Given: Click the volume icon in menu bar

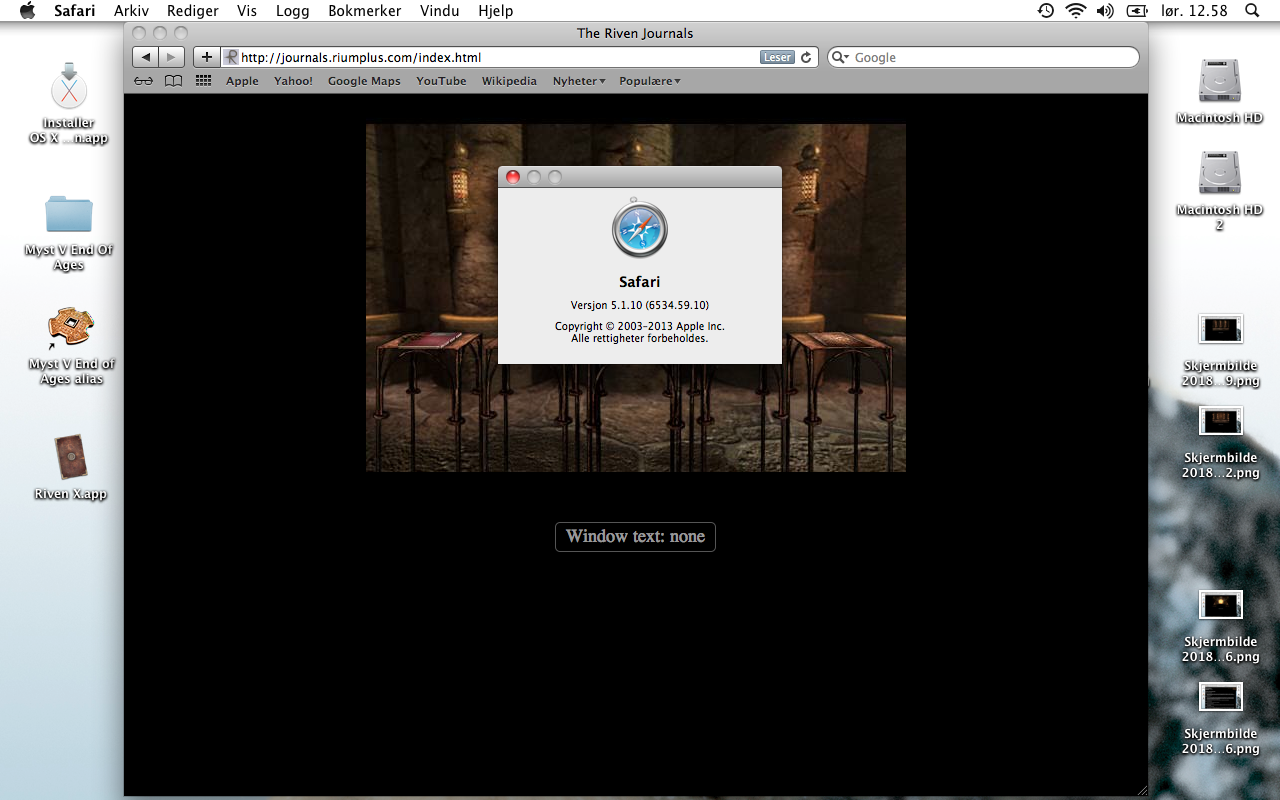Looking at the screenshot, I should point(1105,11).
